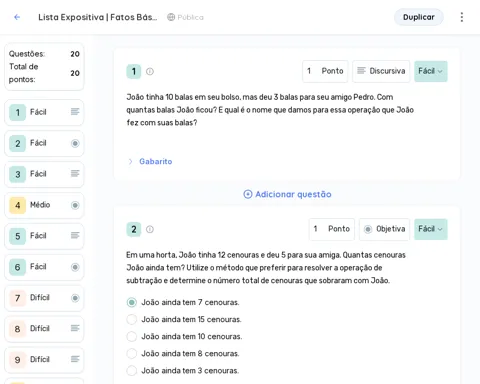Click the Total de pontos label
Image resolution: width=480 pixels, height=384 pixels.
pyautogui.click(x=24, y=73)
